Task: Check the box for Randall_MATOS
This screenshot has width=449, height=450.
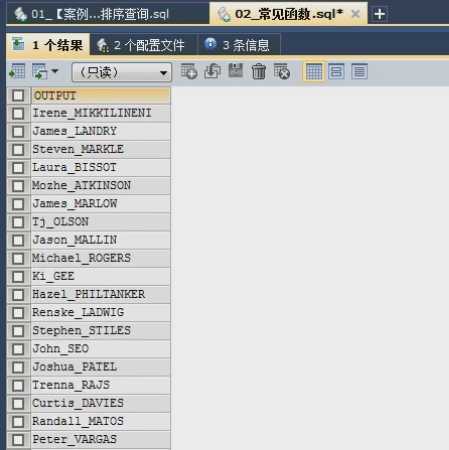Action: (x=18, y=422)
